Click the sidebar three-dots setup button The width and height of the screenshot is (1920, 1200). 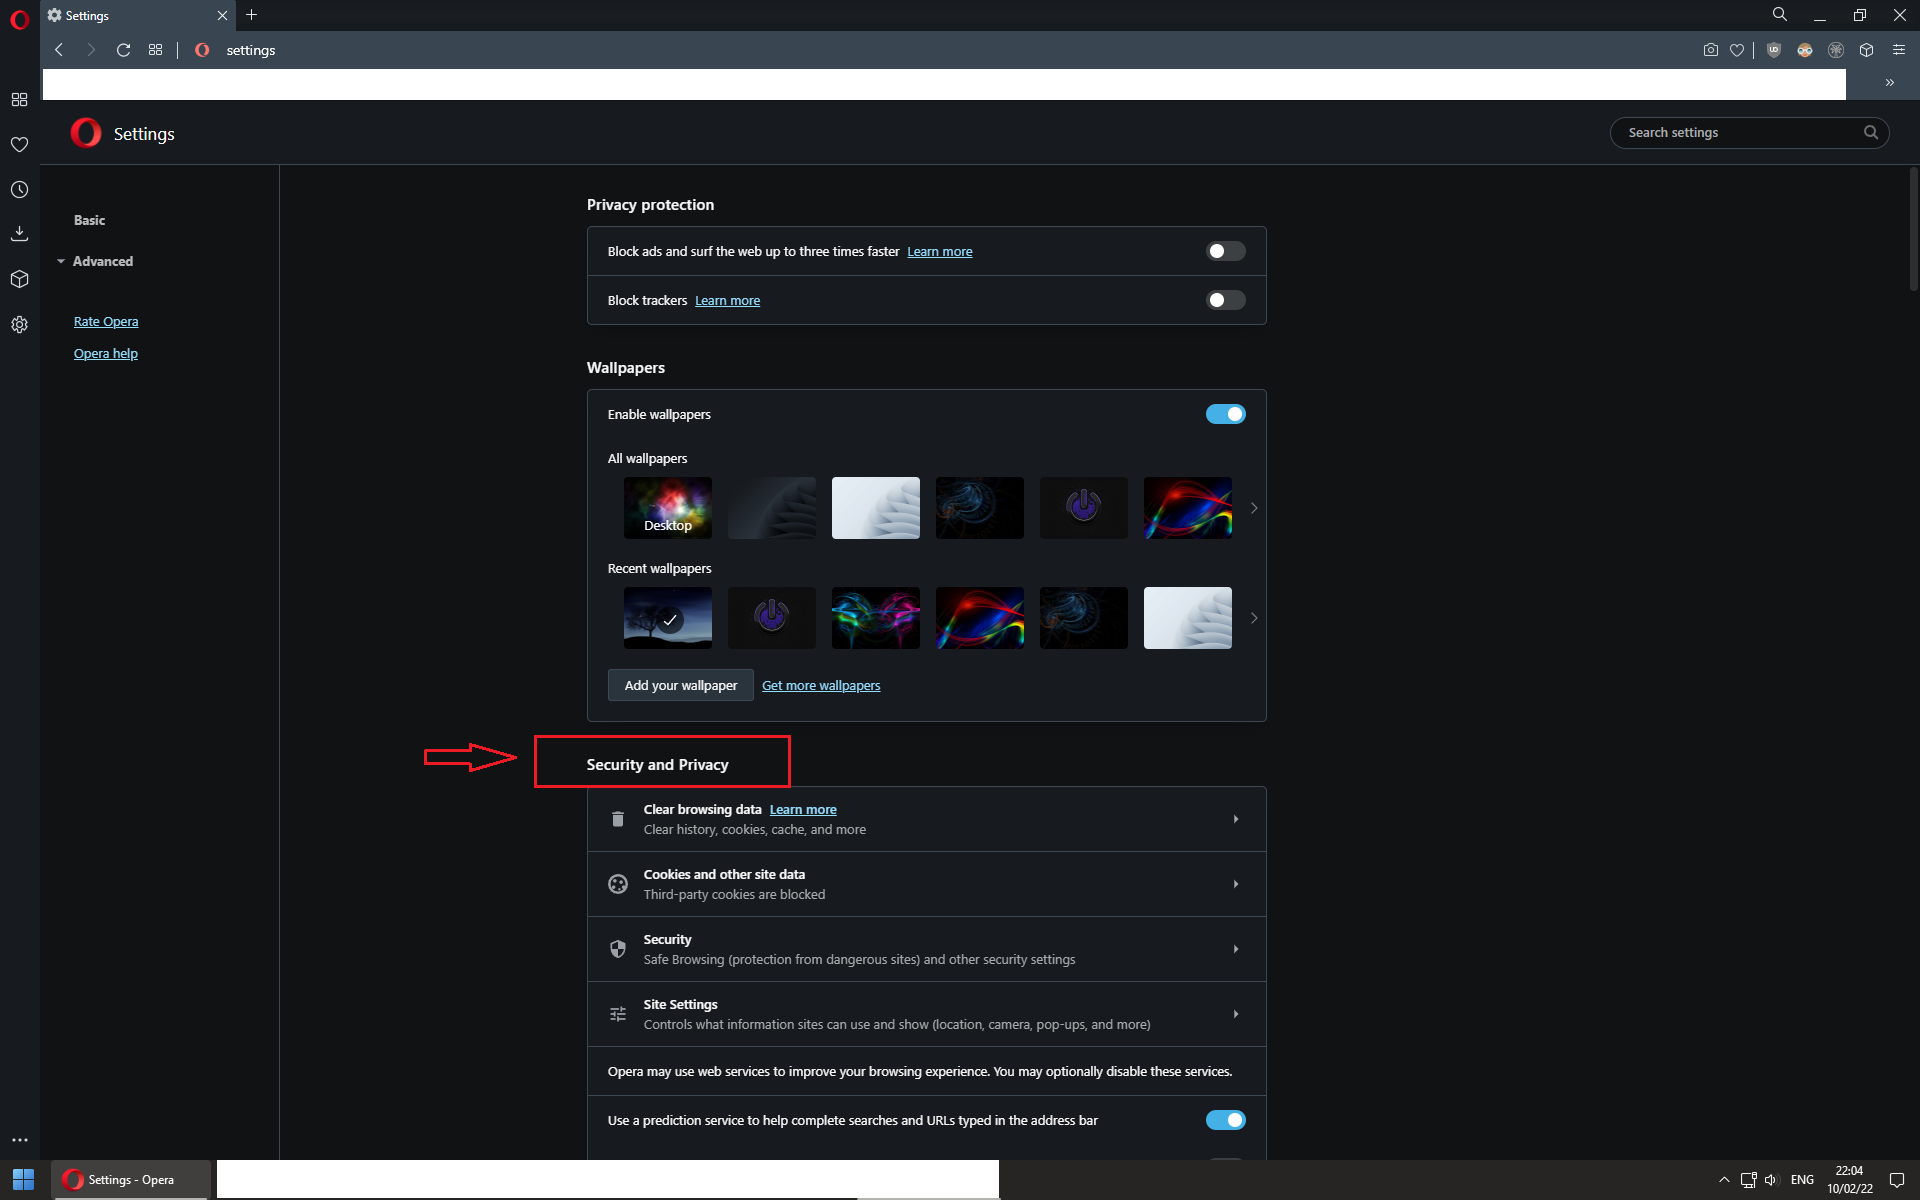pyautogui.click(x=19, y=1140)
